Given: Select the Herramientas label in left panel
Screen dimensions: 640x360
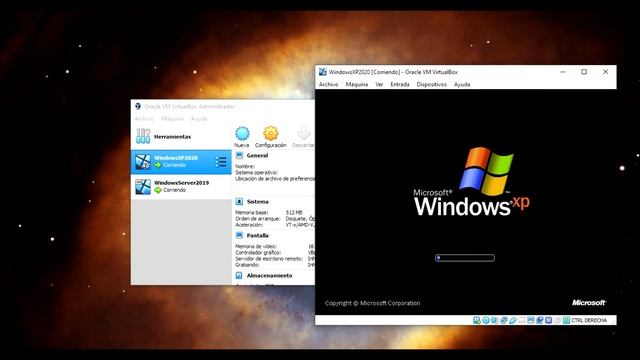Looking at the screenshot, I should pyautogui.click(x=172, y=137).
